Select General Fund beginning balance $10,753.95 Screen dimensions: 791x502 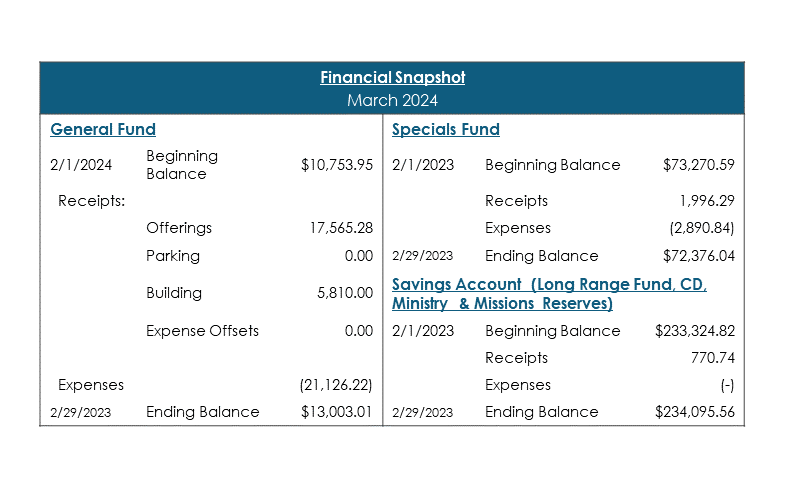[x=337, y=165]
